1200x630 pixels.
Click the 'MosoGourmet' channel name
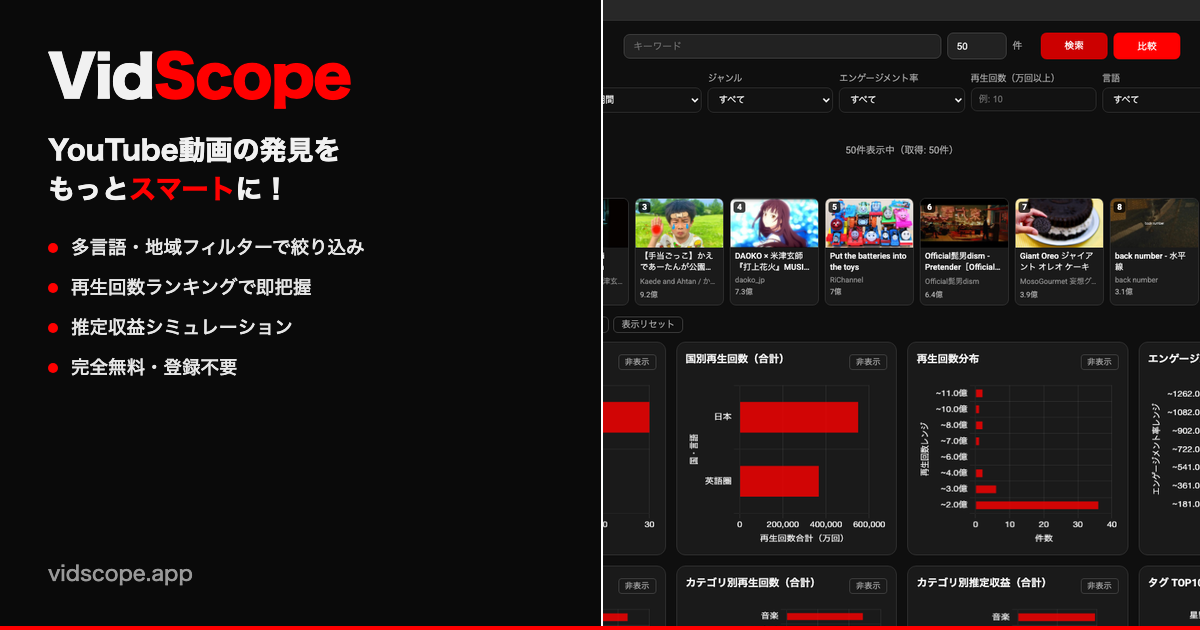pos(1056,281)
